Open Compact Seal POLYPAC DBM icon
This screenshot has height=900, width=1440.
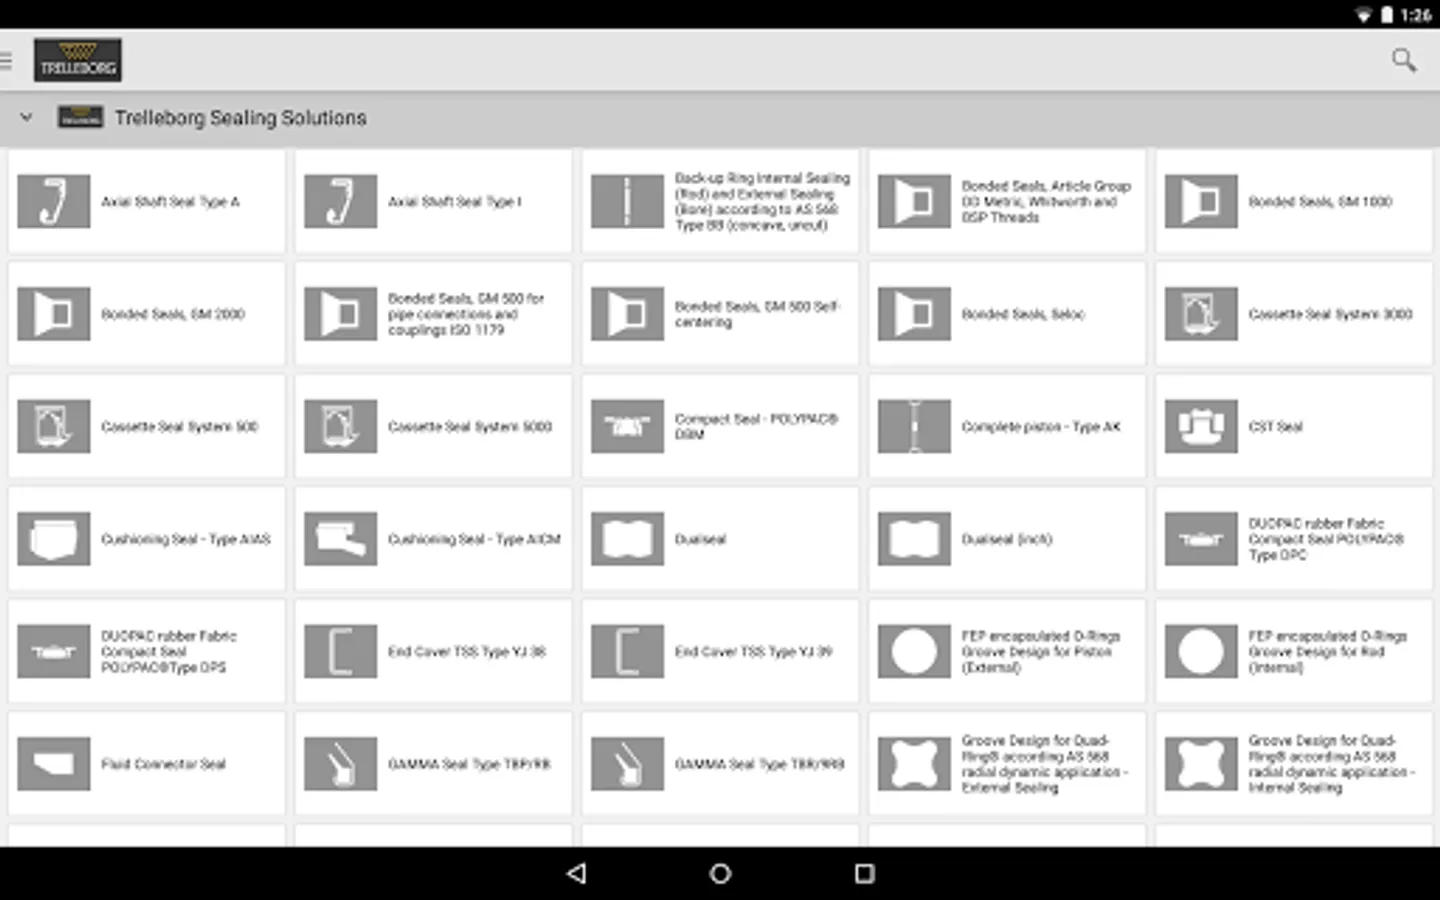click(x=628, y=426)
